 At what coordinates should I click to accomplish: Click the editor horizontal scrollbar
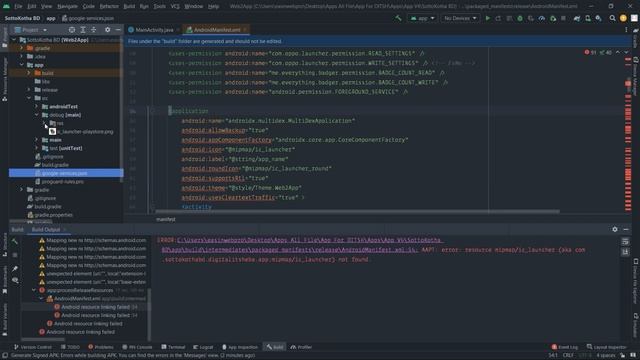[x=357, y=211]
